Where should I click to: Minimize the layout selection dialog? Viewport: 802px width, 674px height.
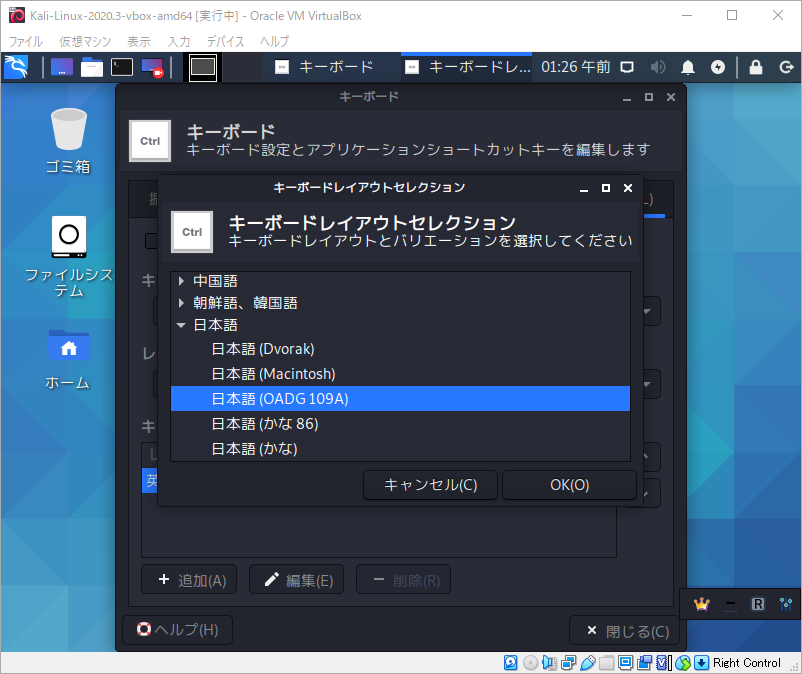pos(584,188)
